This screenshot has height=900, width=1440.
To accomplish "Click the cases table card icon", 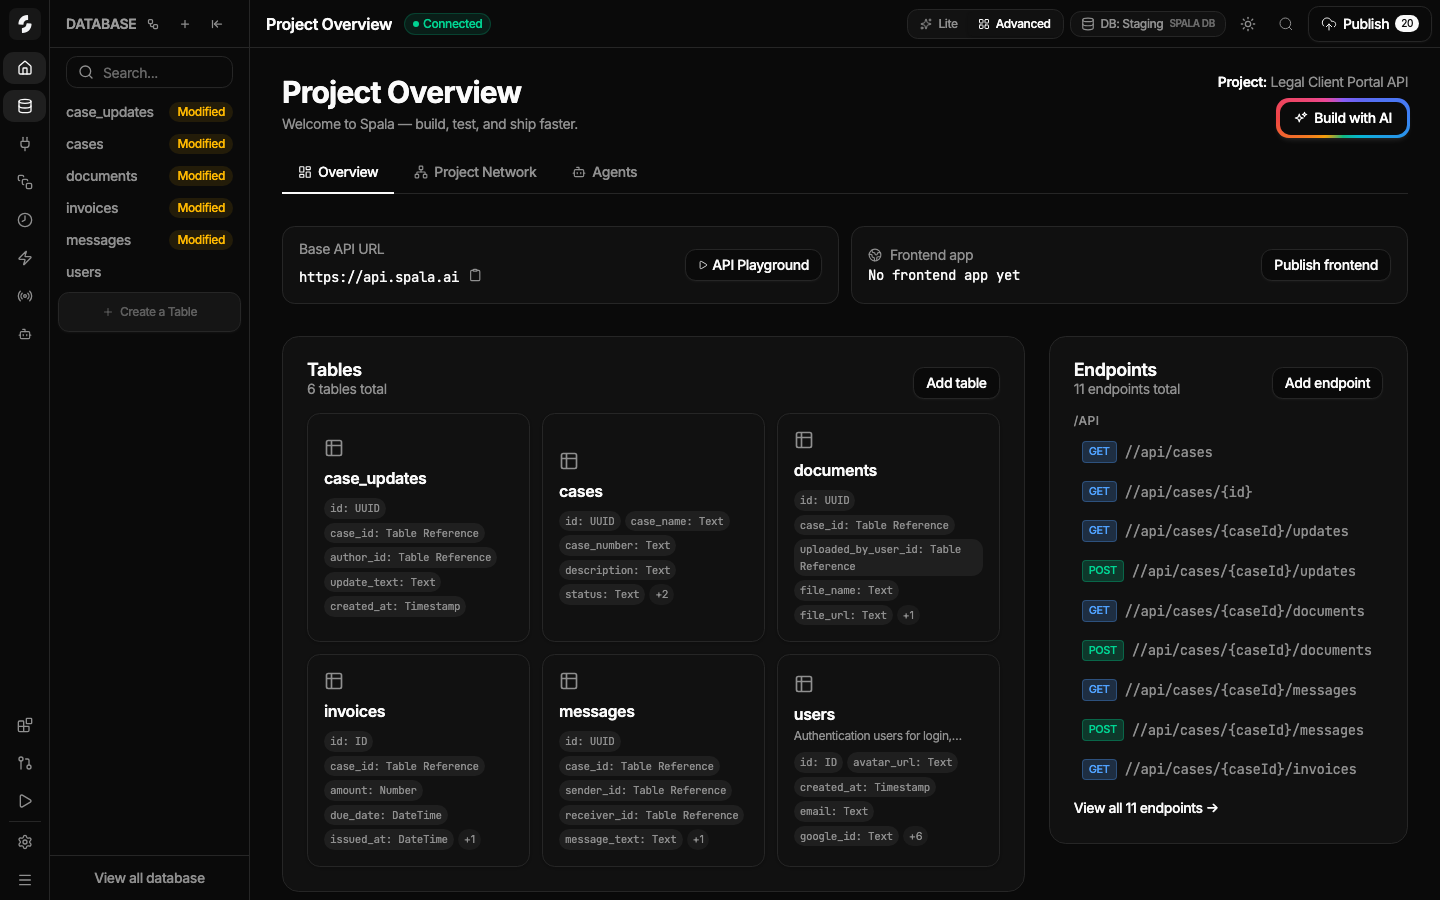I will pos(569,461).
